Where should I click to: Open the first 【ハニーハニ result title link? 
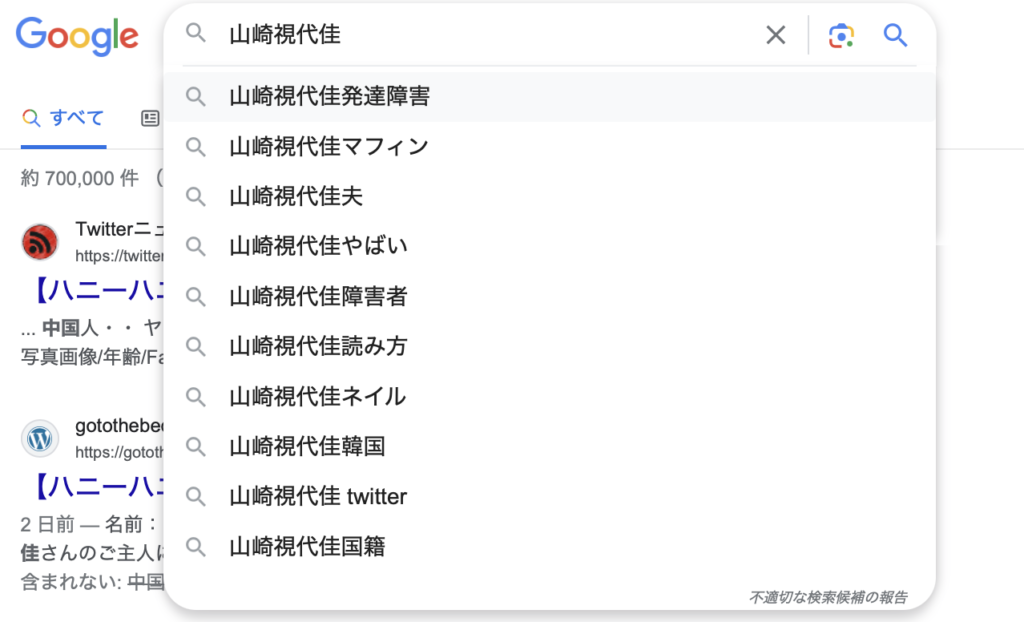click(x=95, y=292)
